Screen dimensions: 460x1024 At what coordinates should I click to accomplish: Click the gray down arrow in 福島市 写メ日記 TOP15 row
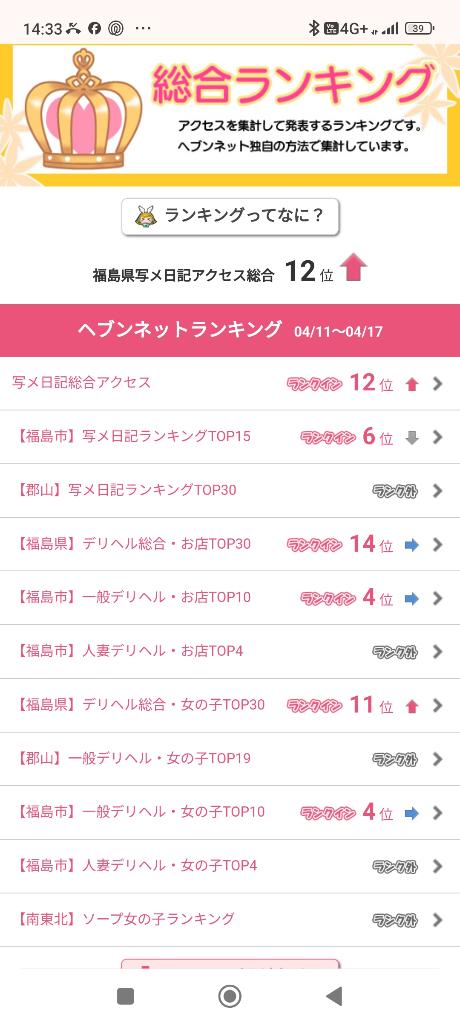(412, 438)
